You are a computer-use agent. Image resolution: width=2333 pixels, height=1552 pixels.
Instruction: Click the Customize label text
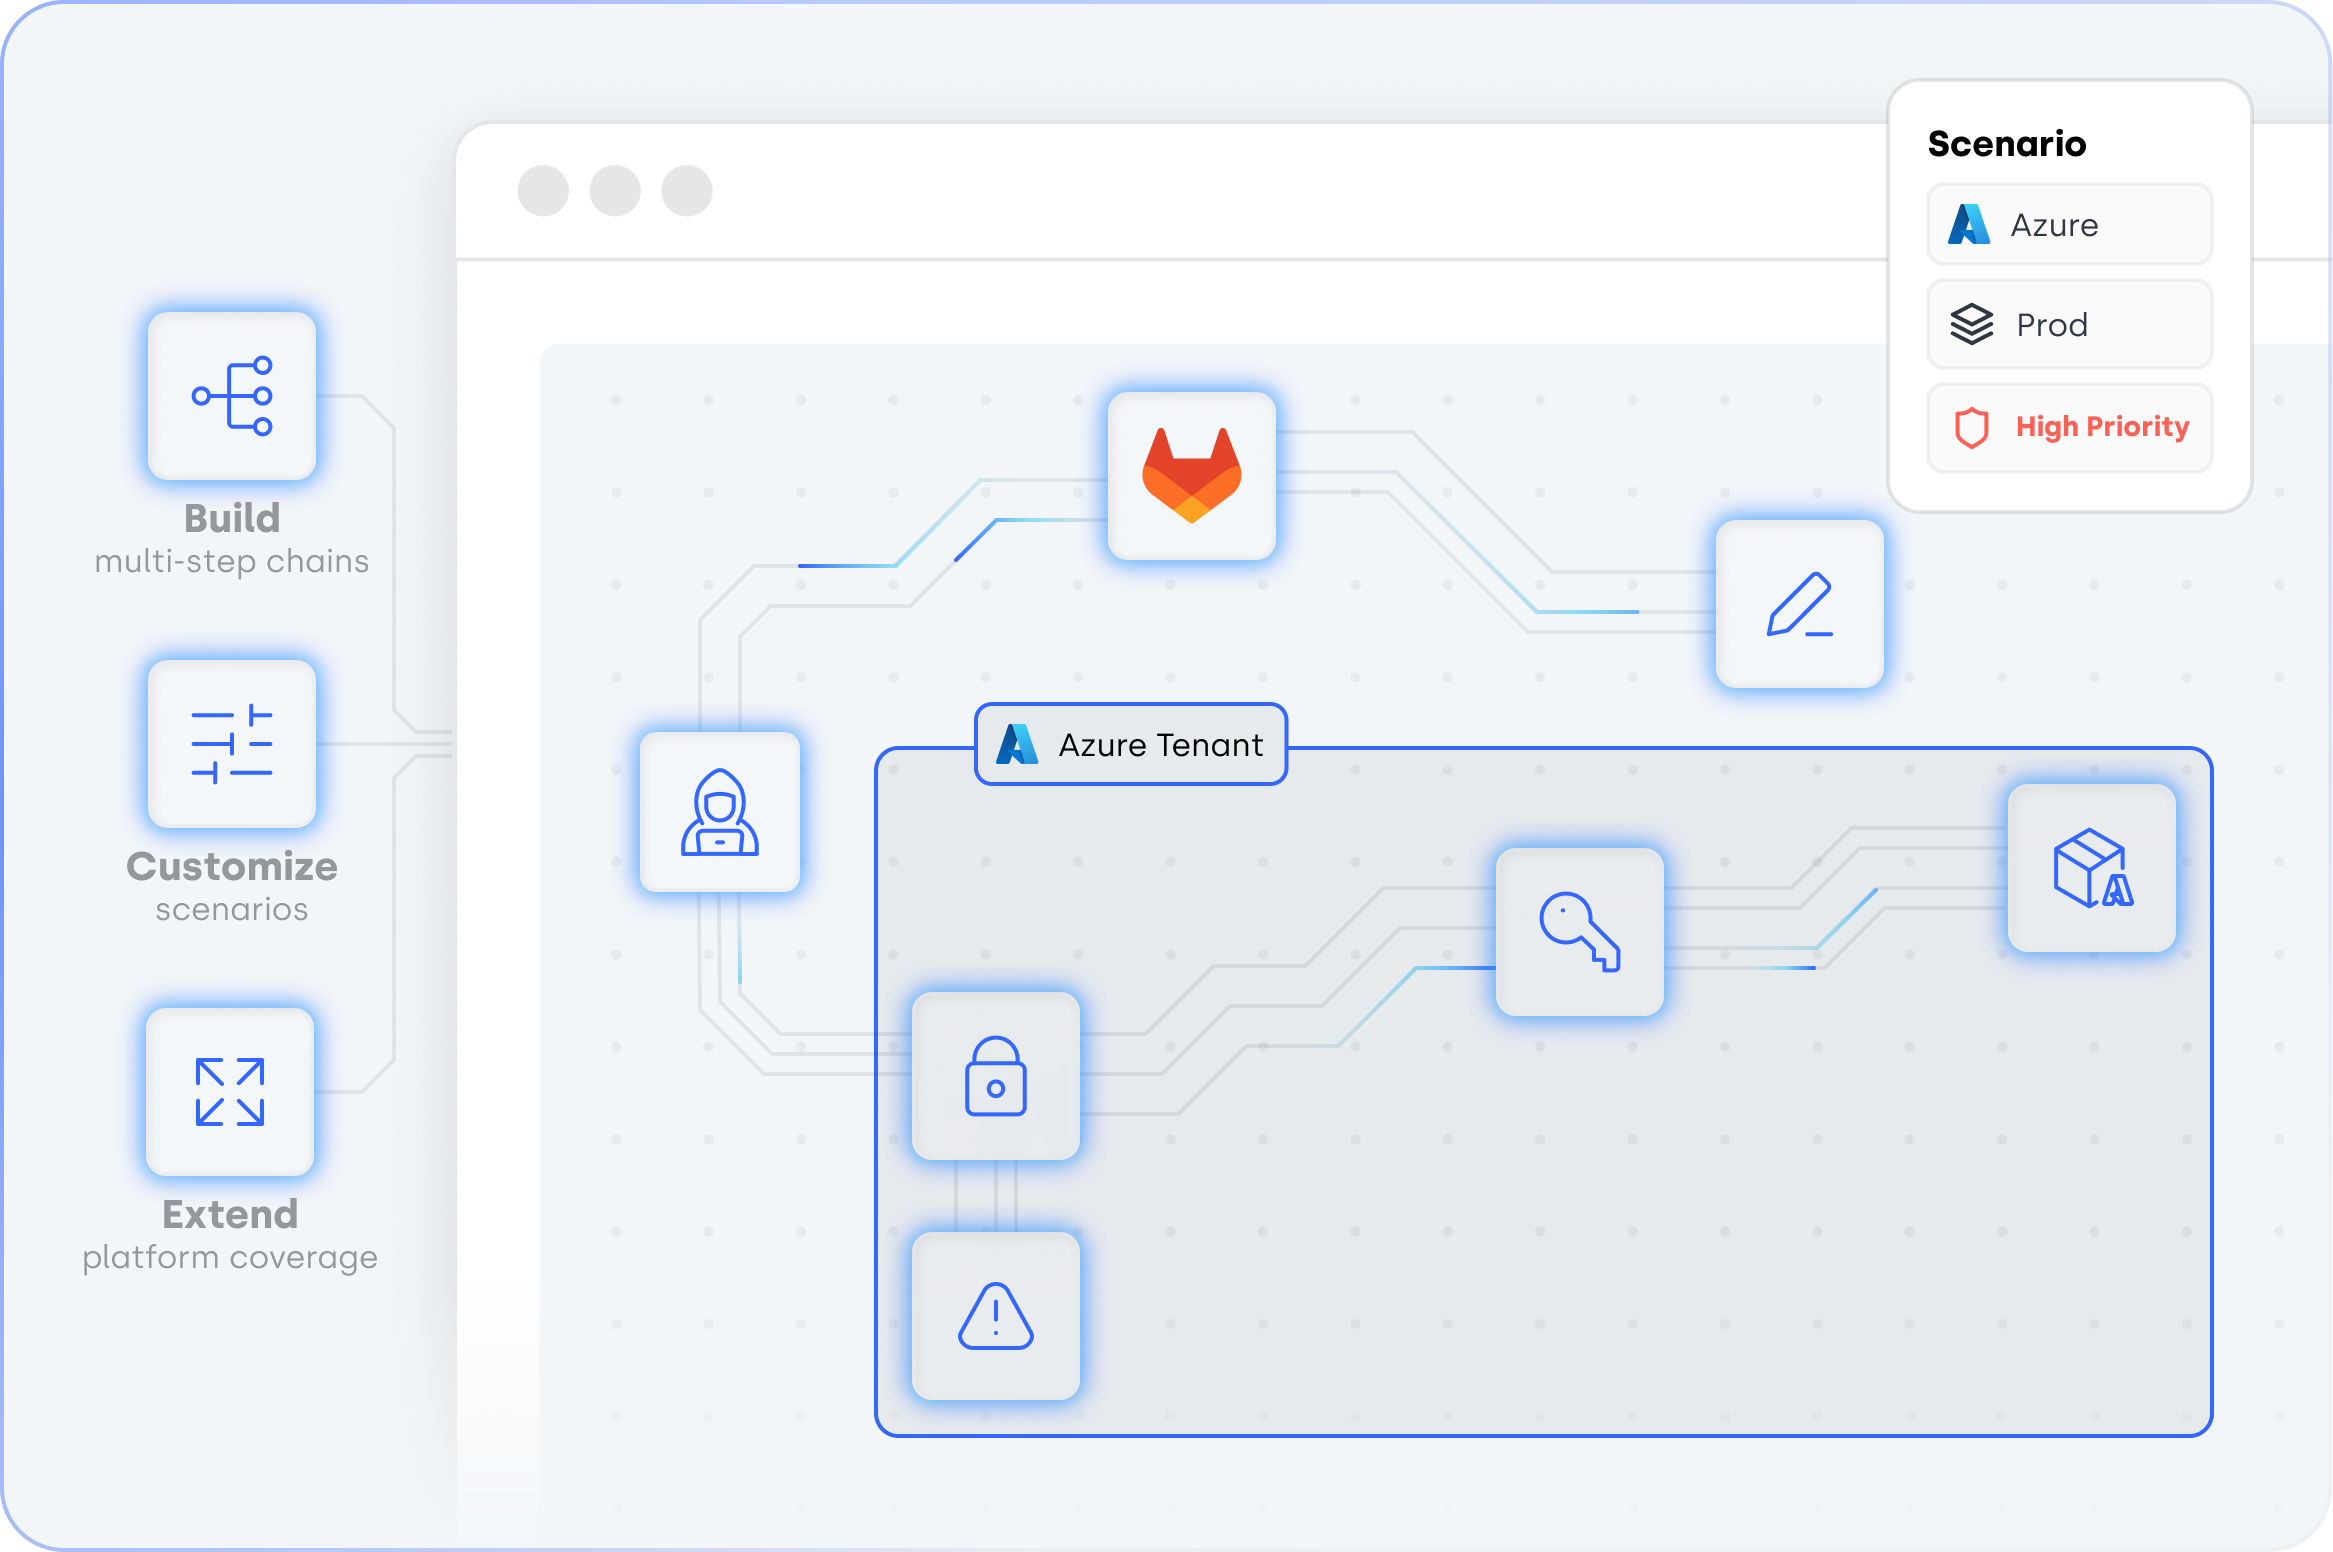232,866
